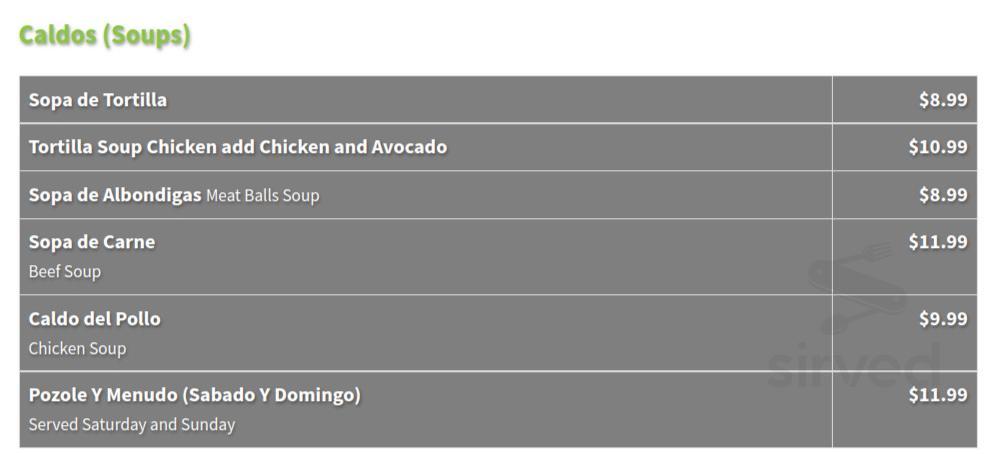994x454 pixels.
Task: Click the Sopa de Albondigas $8.99 price
Action: click(x=943, y=195)
